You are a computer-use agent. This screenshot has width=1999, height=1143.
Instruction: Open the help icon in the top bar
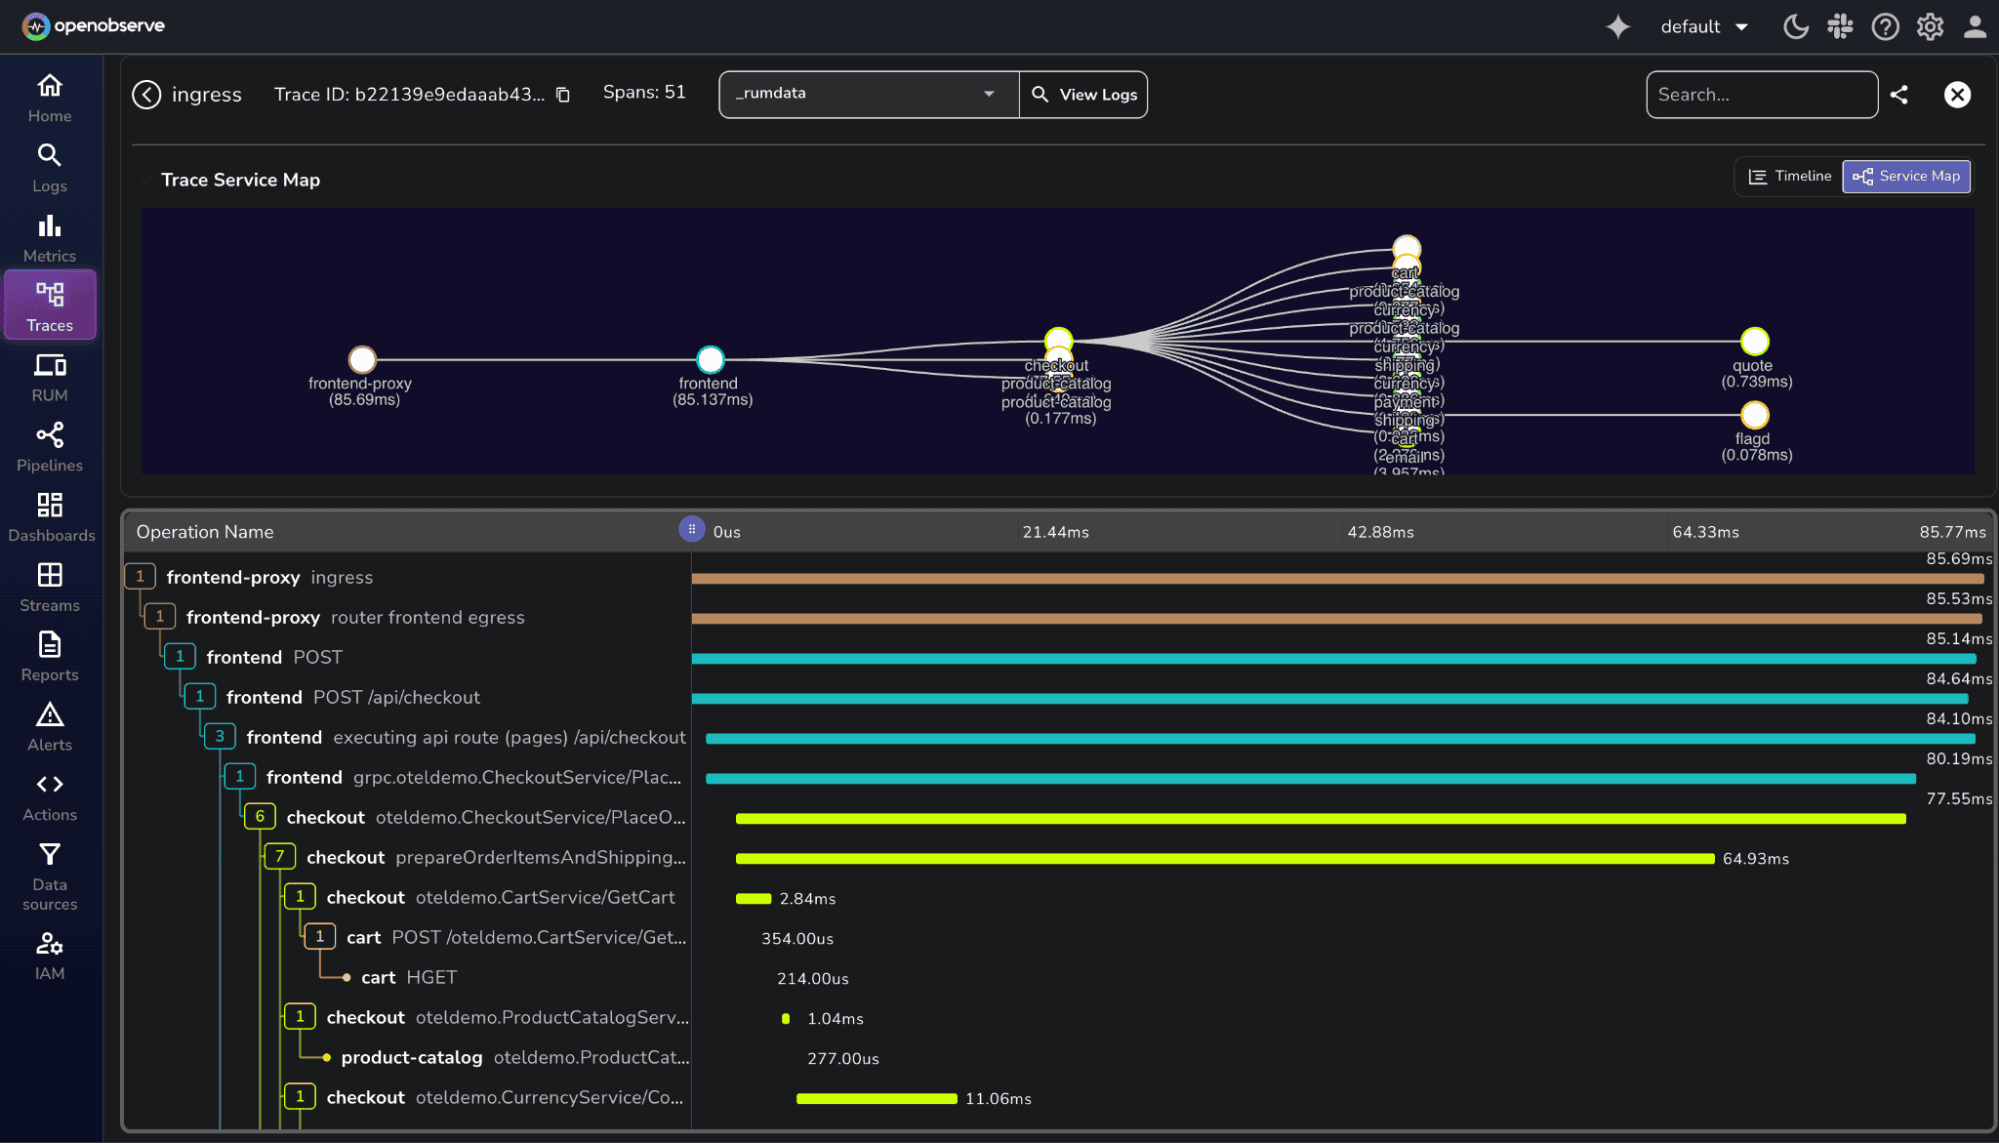pyautogui.click(x=1884, y=27)
